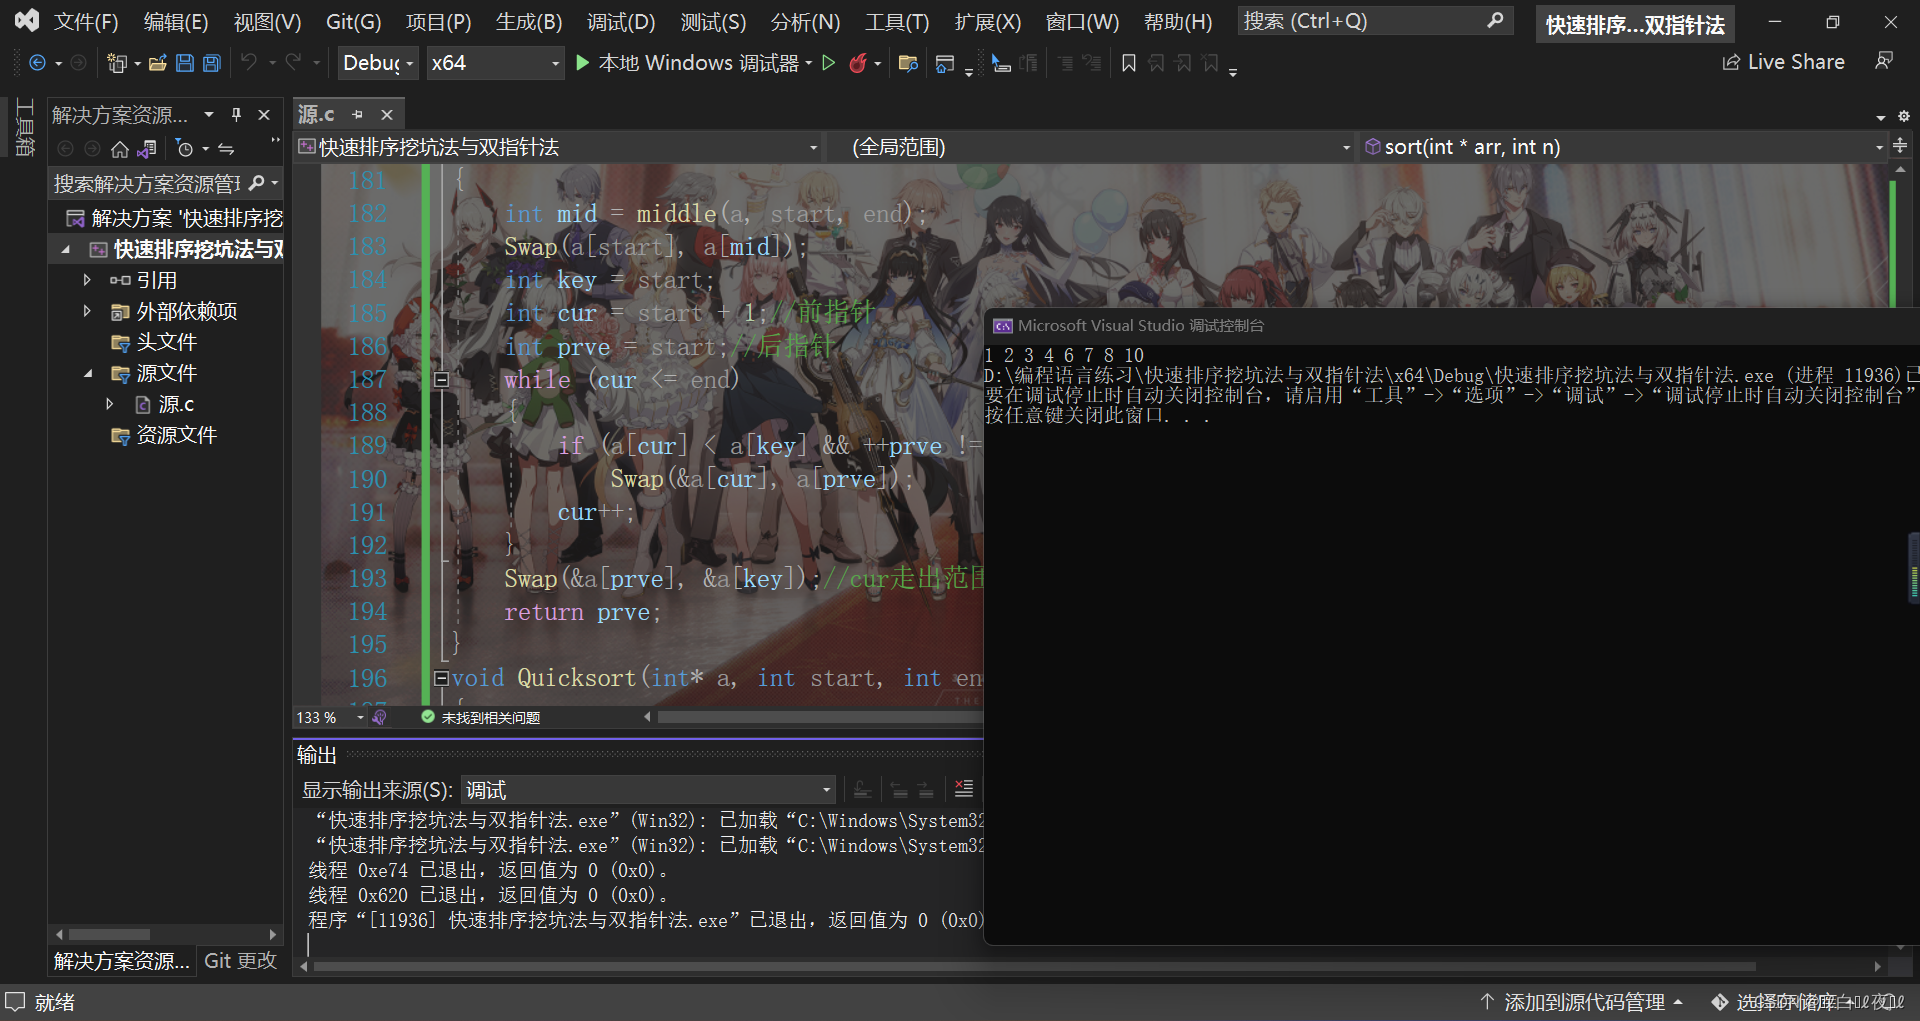Screen dimensions: 1920x1021
Task: Close the 源.c editor tab
Action: (x=387, y=115)
